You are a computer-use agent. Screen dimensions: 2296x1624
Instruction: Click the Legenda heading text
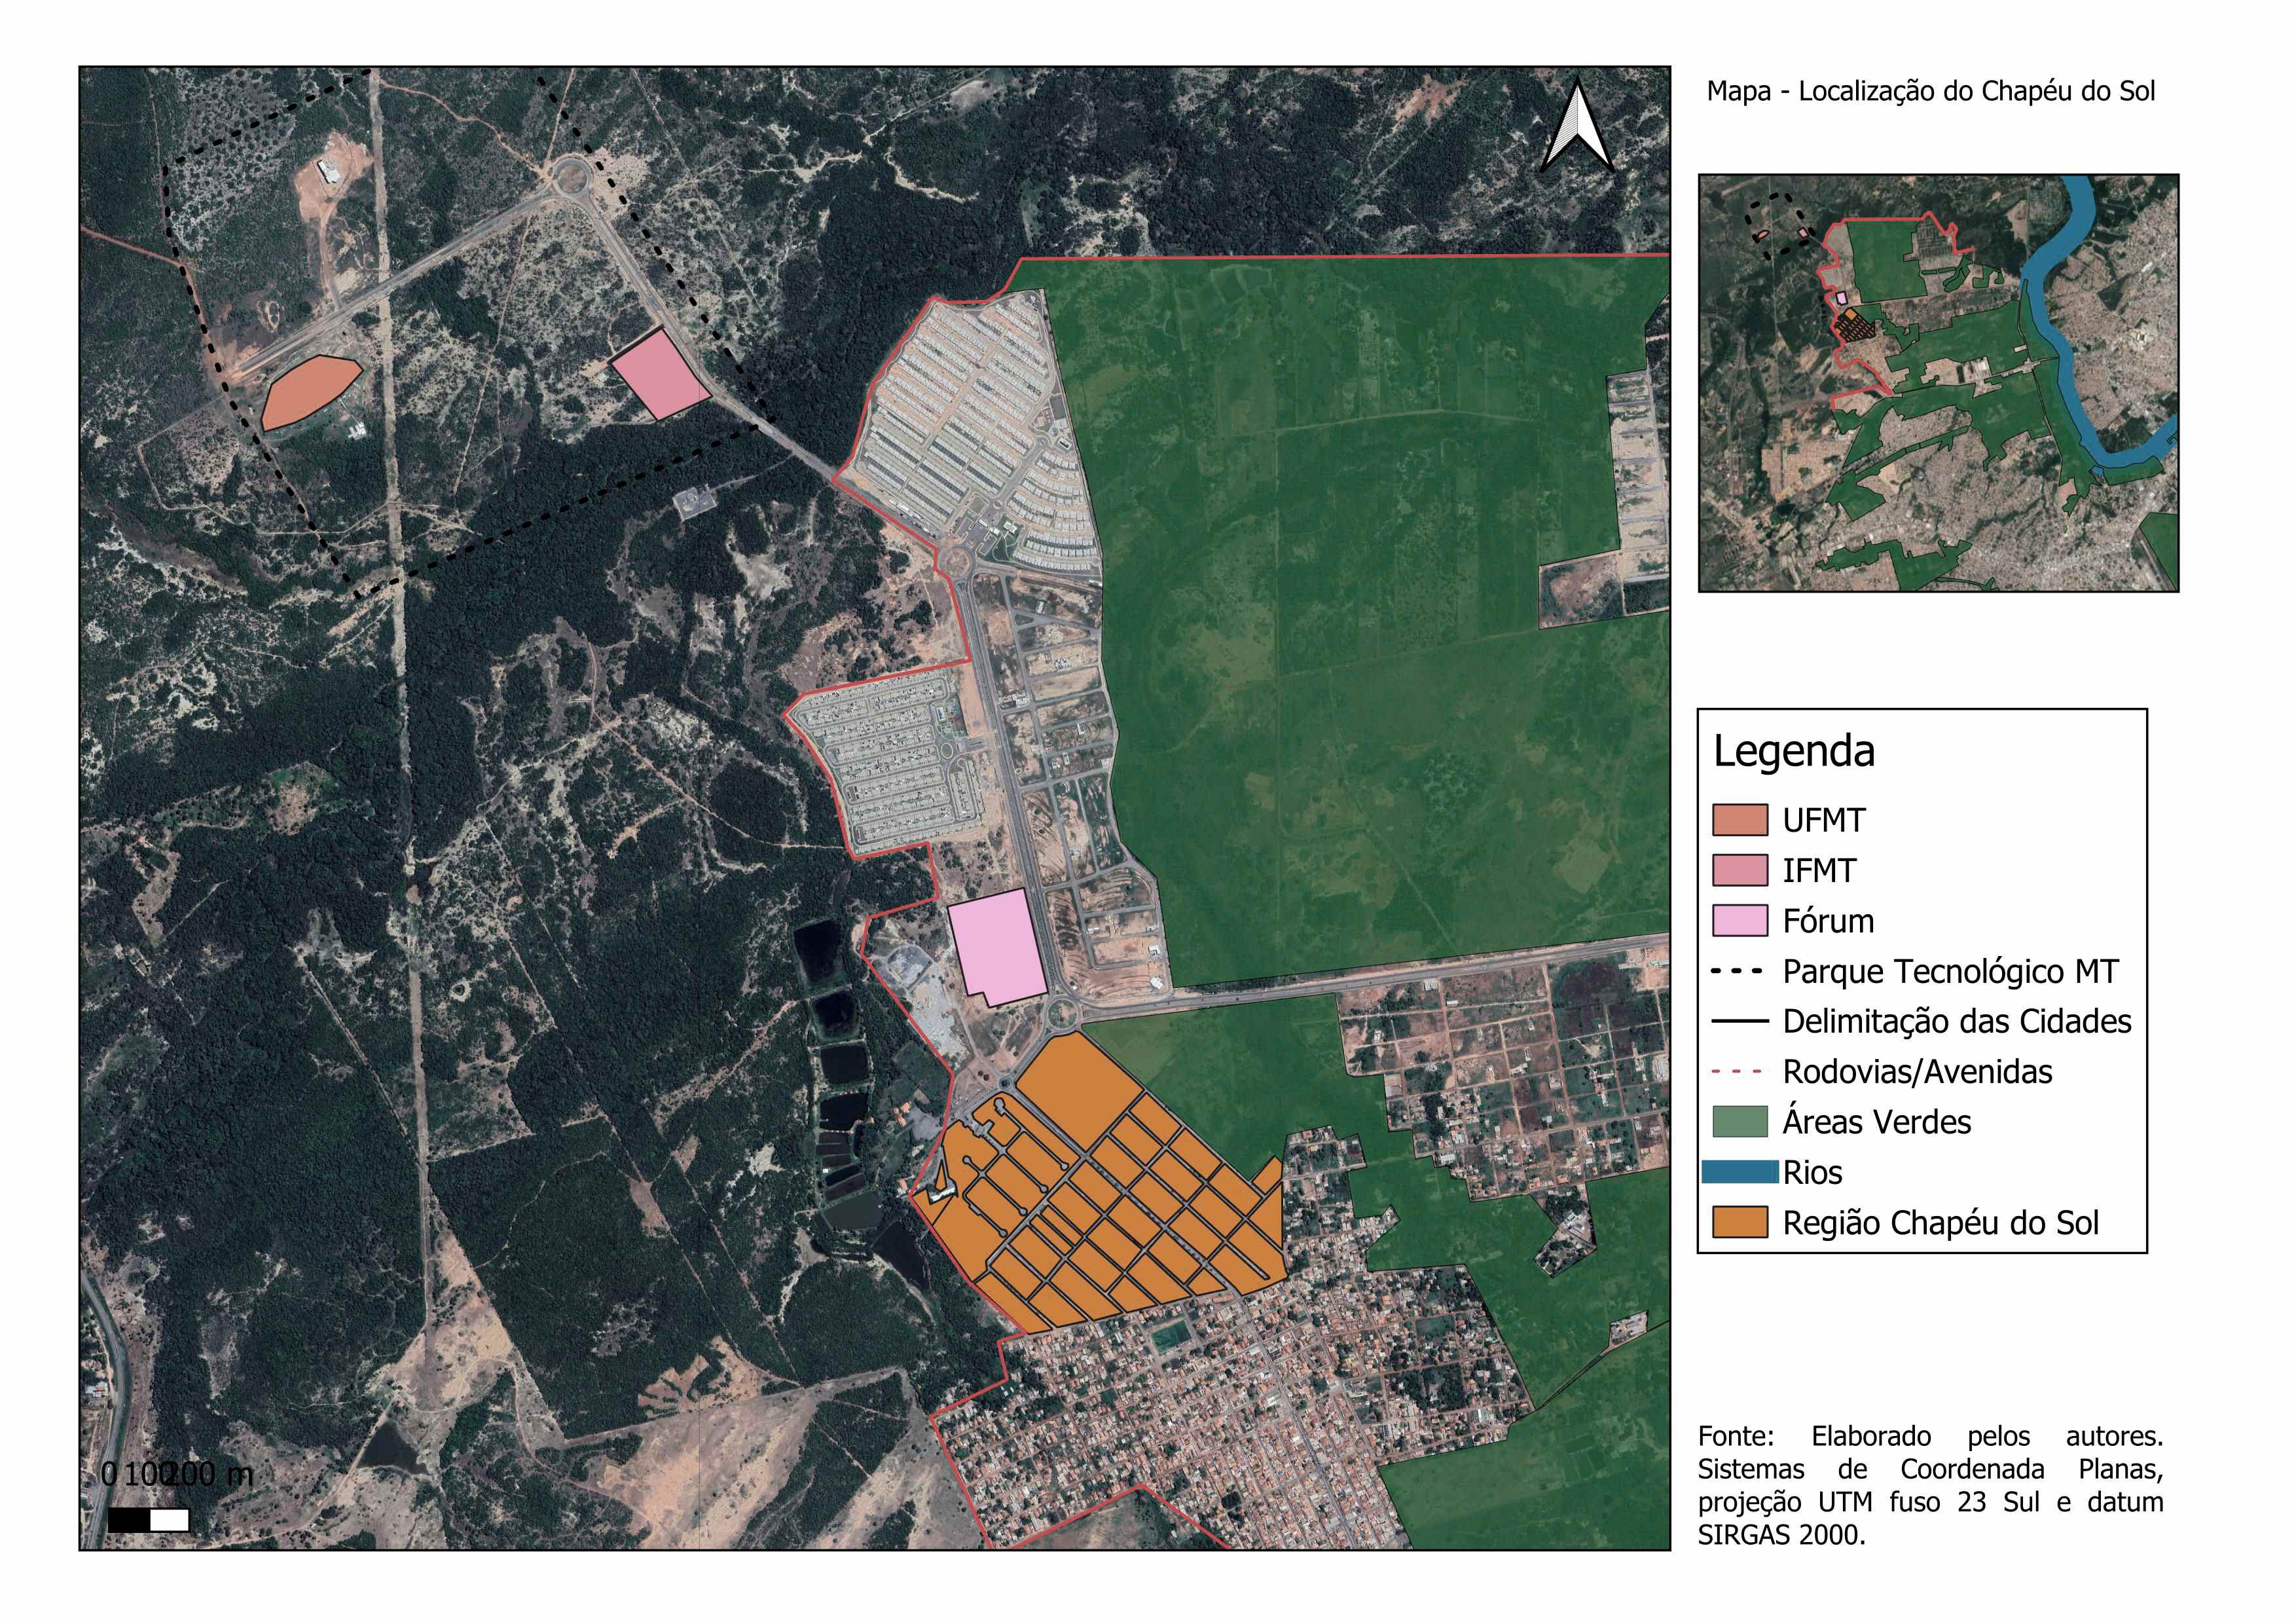click(x=1794, y=751)
